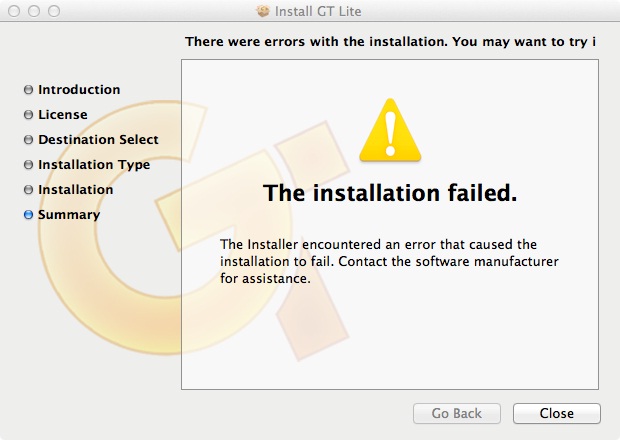The height and width of the screenshot is (440, 620).
Task: Select the Destination Select step label
Action: tap(98, 140)
